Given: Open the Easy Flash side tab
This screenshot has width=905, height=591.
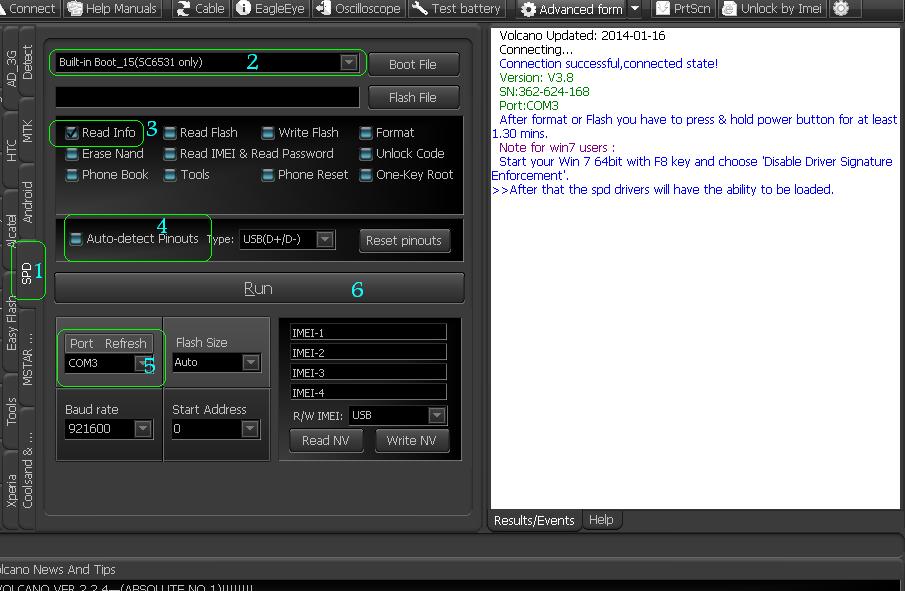Looking at the screenshot, I should [x=11, y=323].
